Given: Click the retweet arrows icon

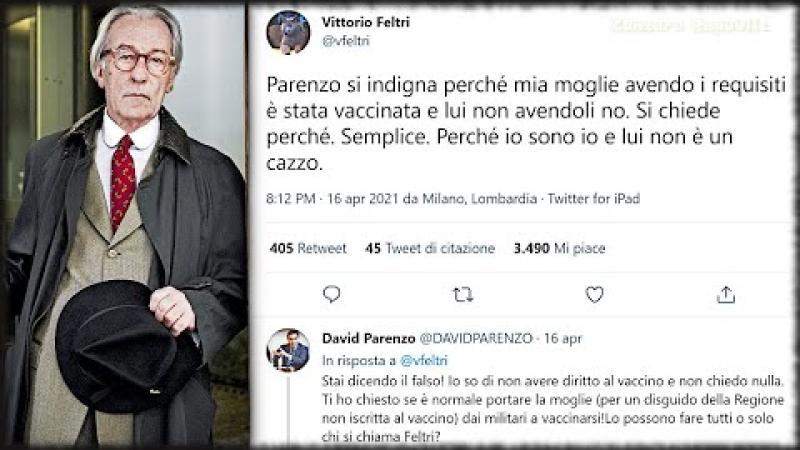Looking at the screenshot, I should pyautogui.click(x=463, y=294).
